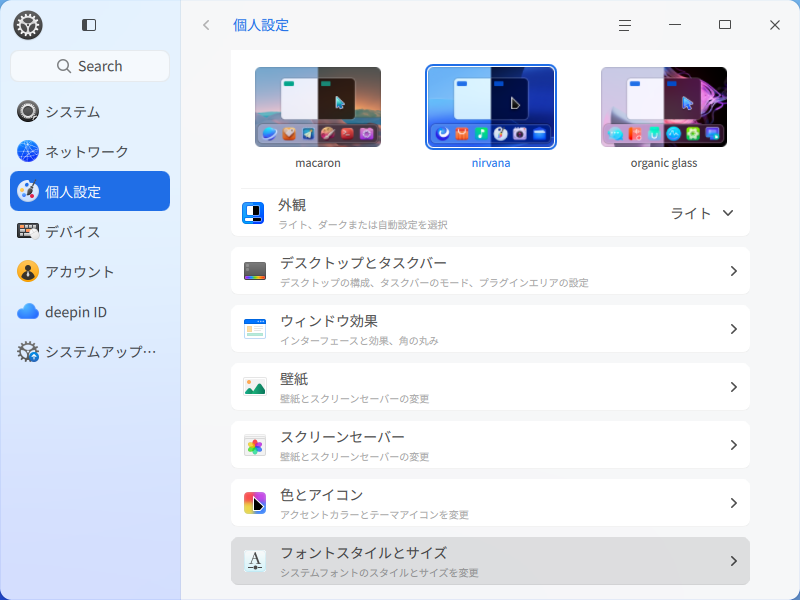The image size is (800, 600).
Task: Click the ウィンドウ効果 window icon
Action: click(255, 329)
